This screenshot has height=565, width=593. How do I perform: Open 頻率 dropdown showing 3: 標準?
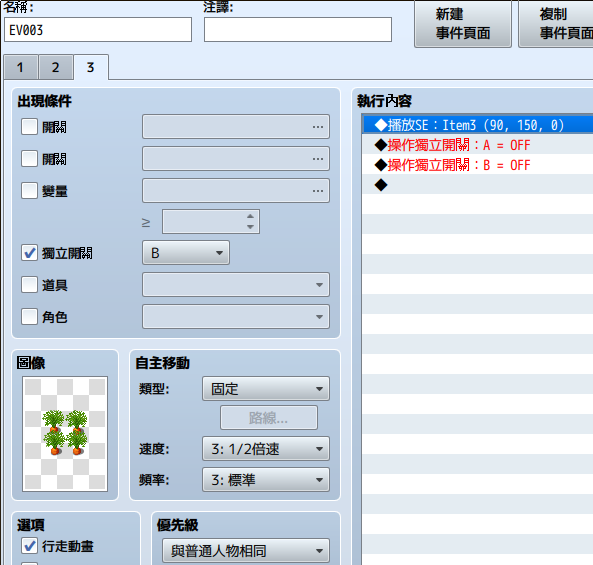(x=266, y=480)
